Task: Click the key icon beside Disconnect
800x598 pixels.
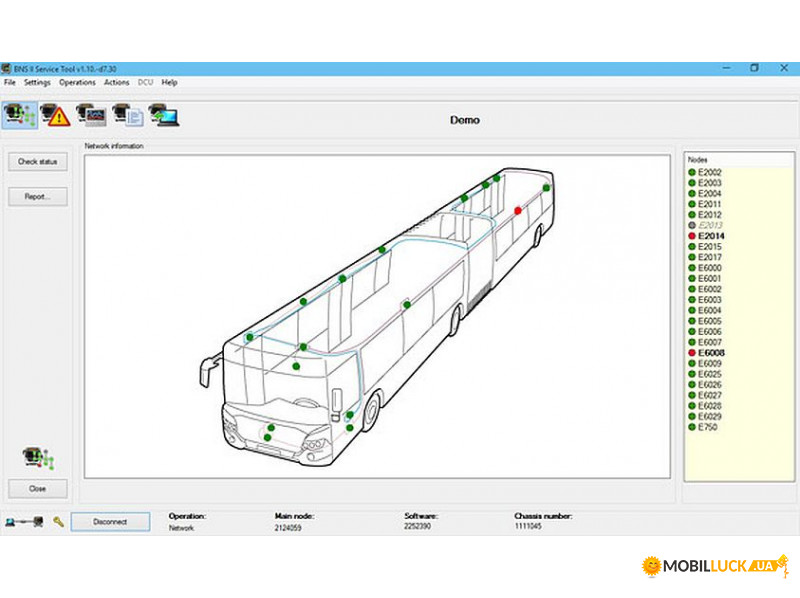Action: [x=59, y=522]
